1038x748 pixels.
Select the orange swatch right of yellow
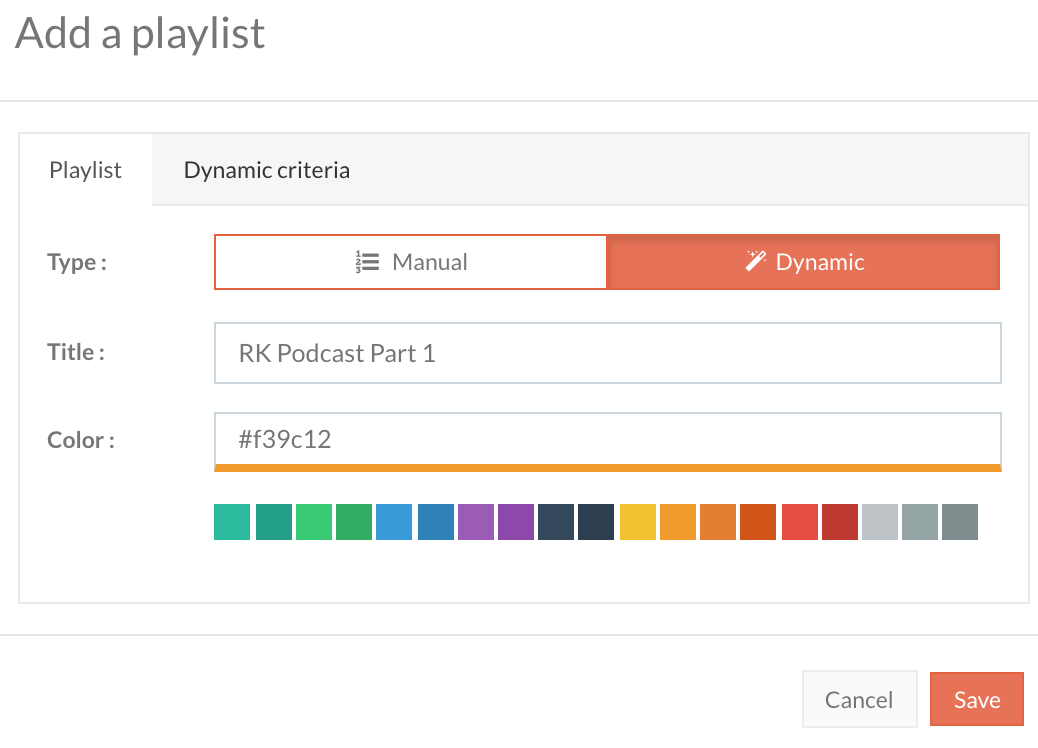677,522
